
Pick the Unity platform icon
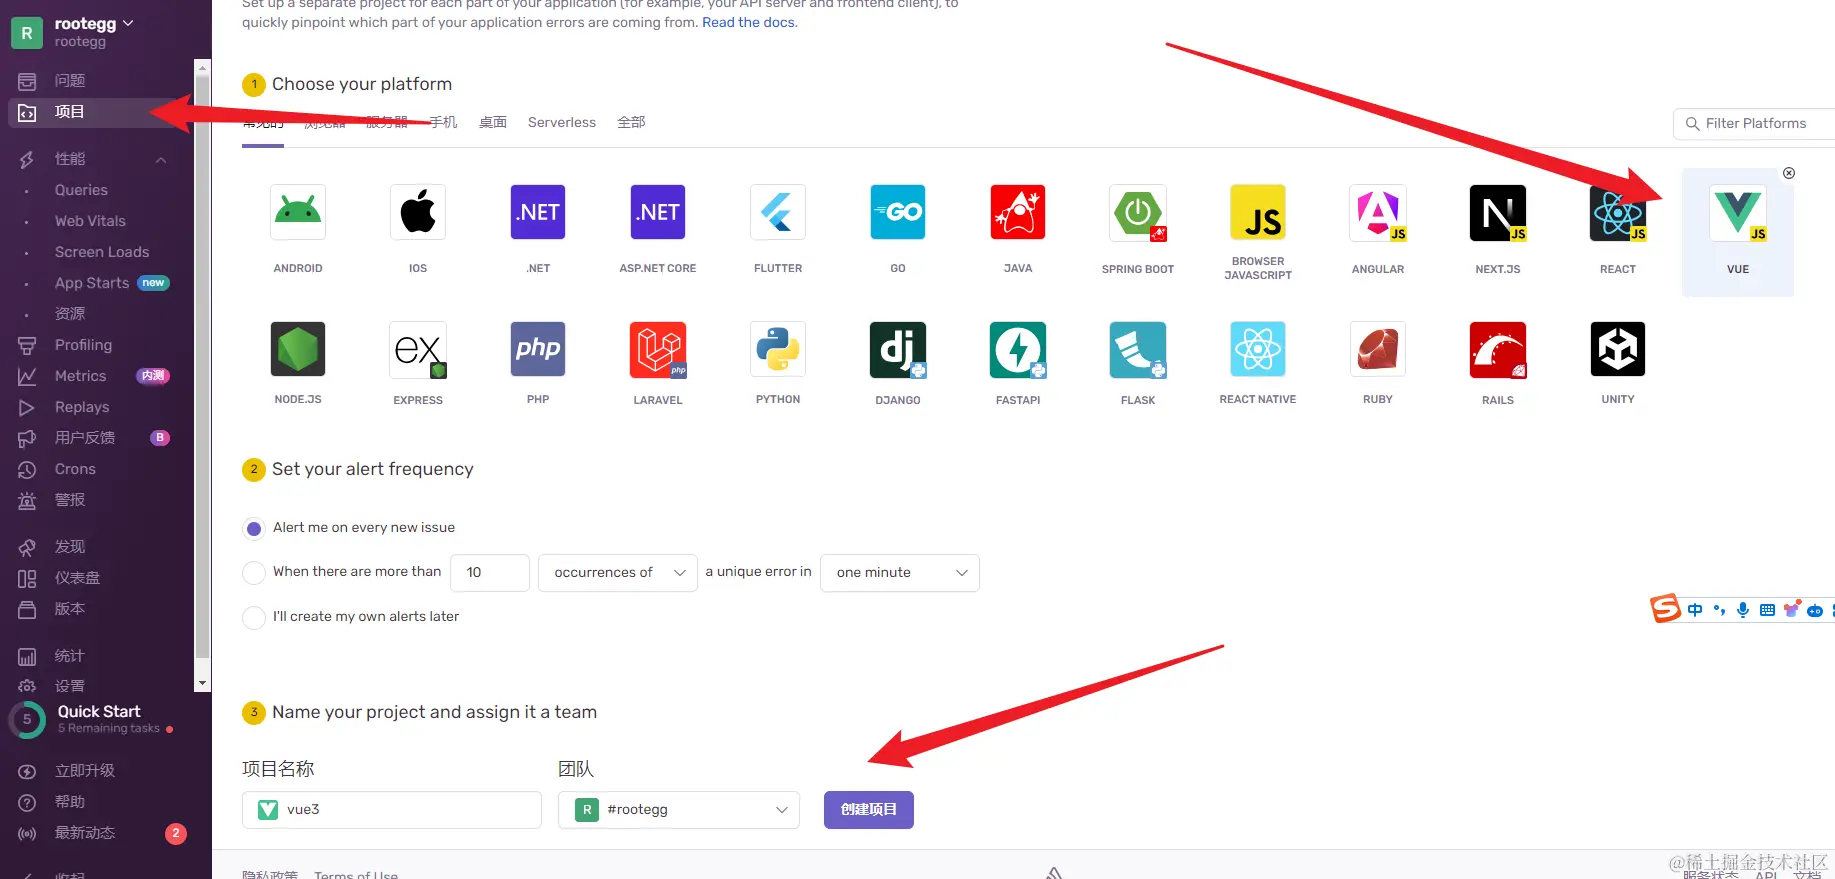(x=1618, y=349)
